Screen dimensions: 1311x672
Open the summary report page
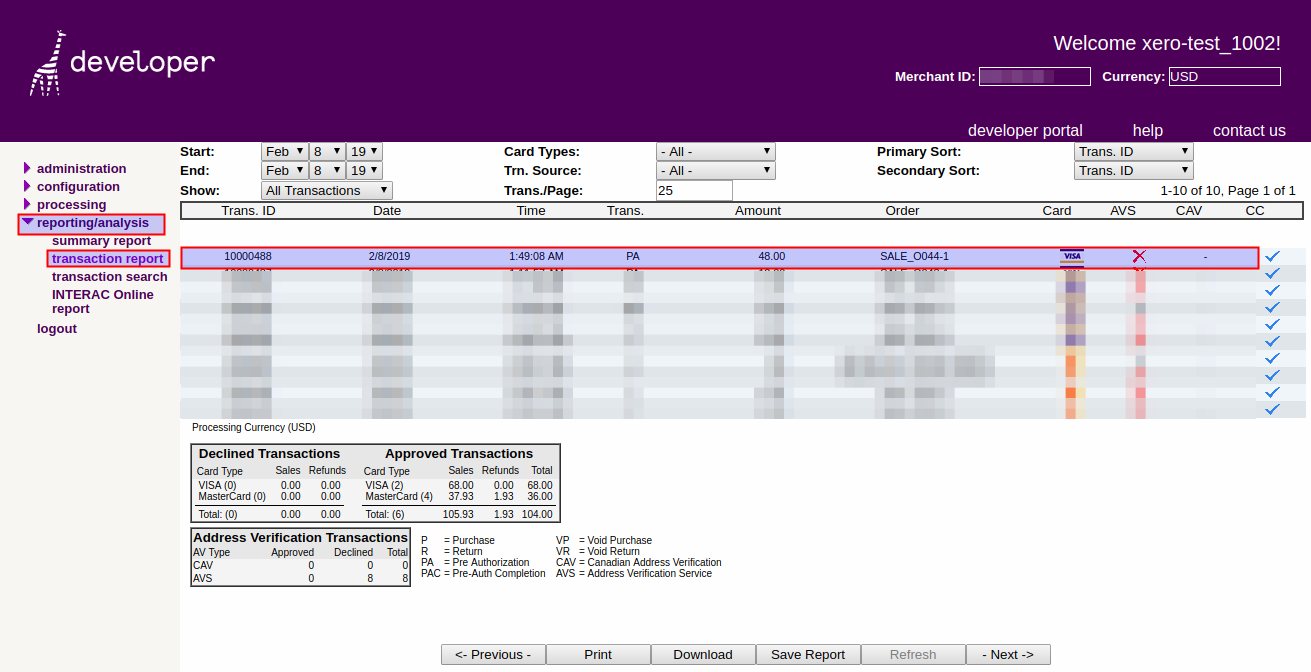point(101,241)
